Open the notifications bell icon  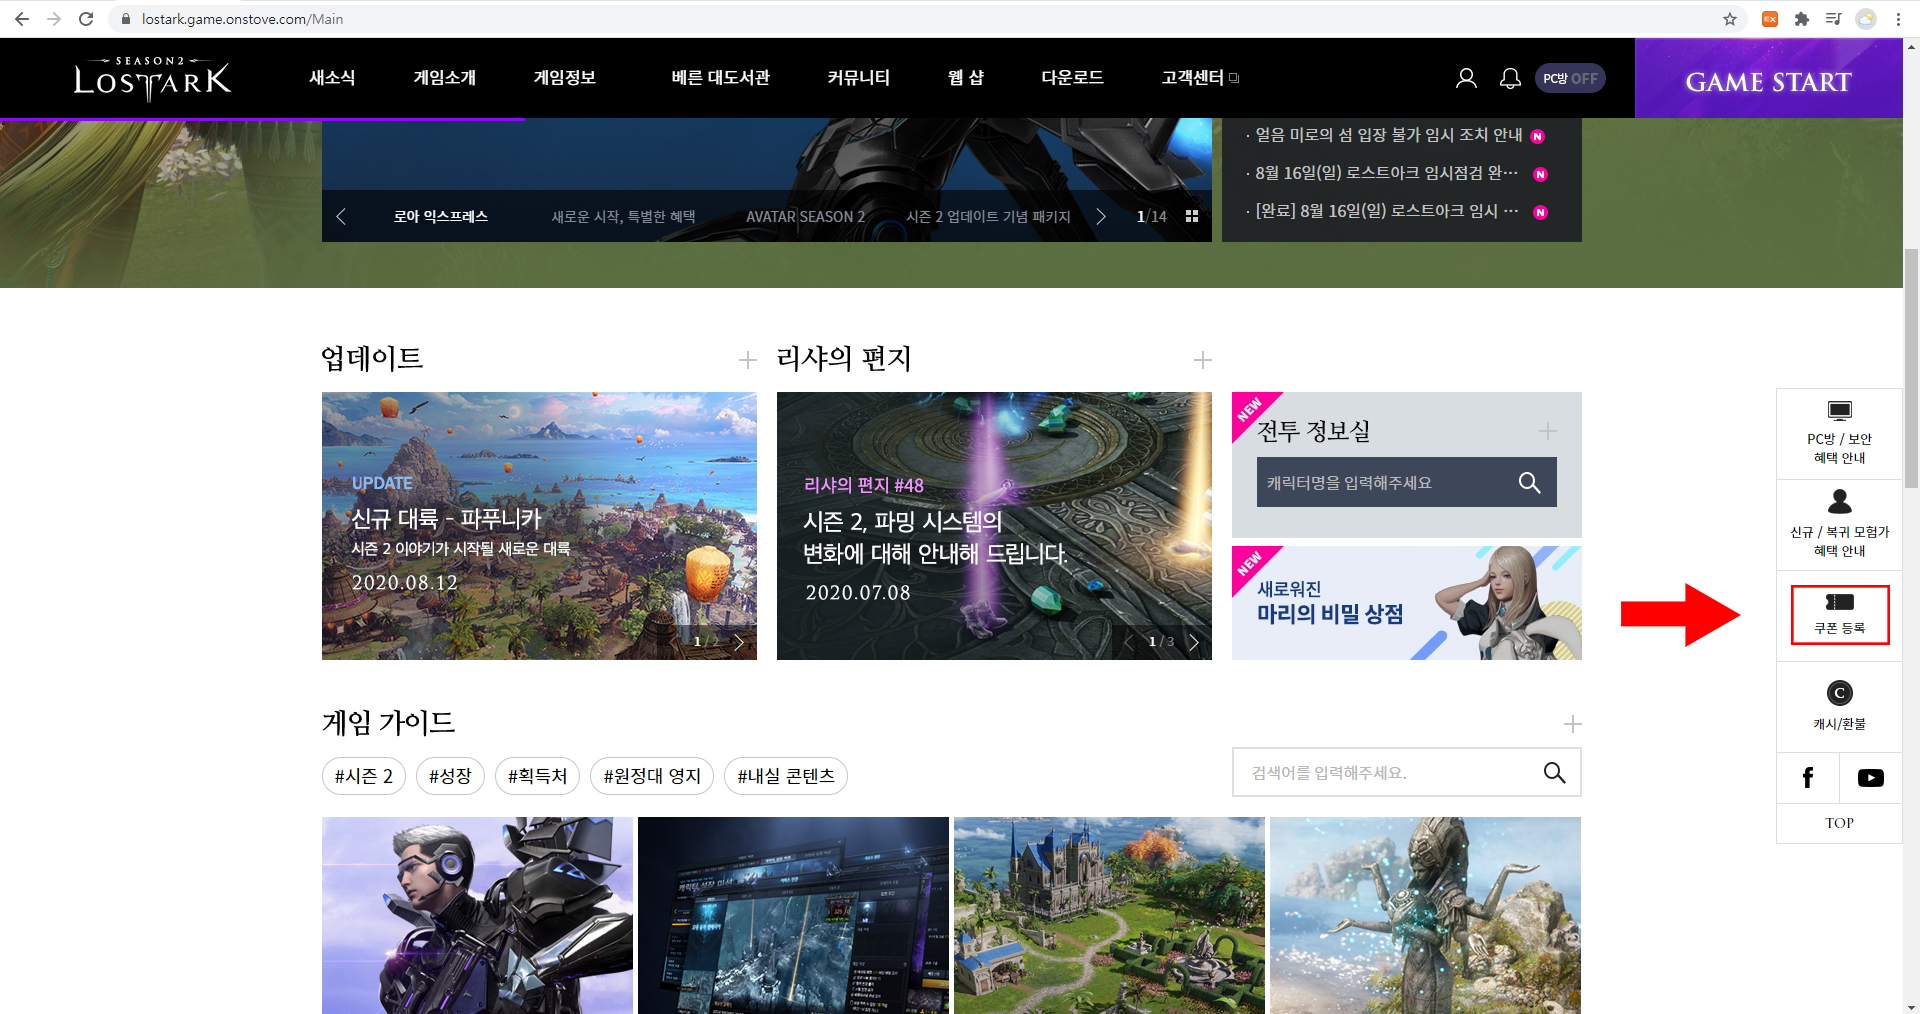coord(1510,78)
